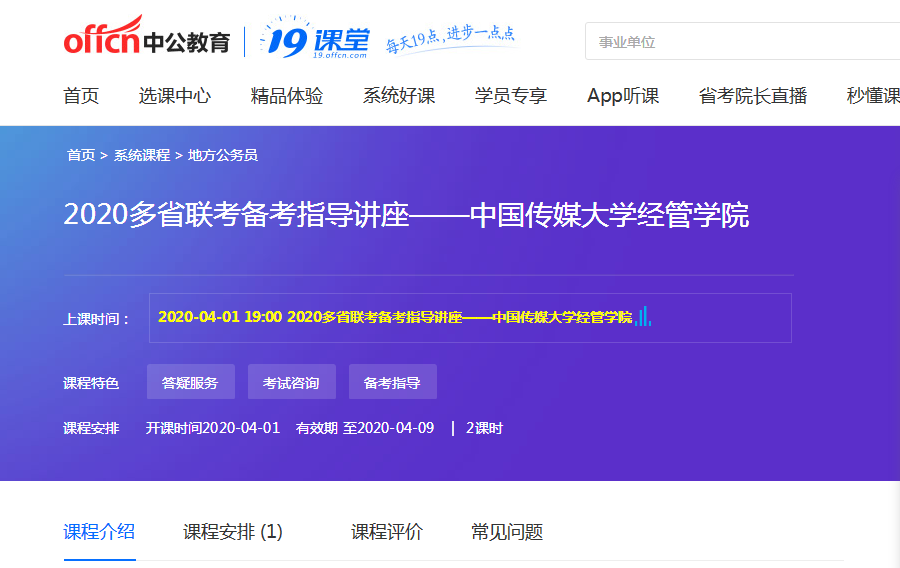Click the live audio bars icon
Viewport: 900px width, 568px height.
pos(643,317)
